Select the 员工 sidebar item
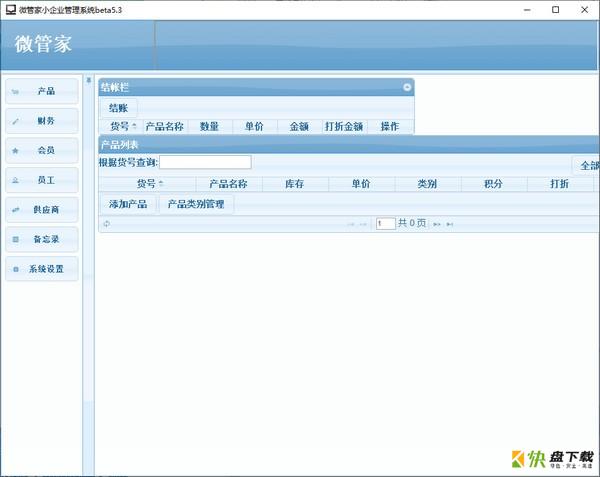 point(42,180)
